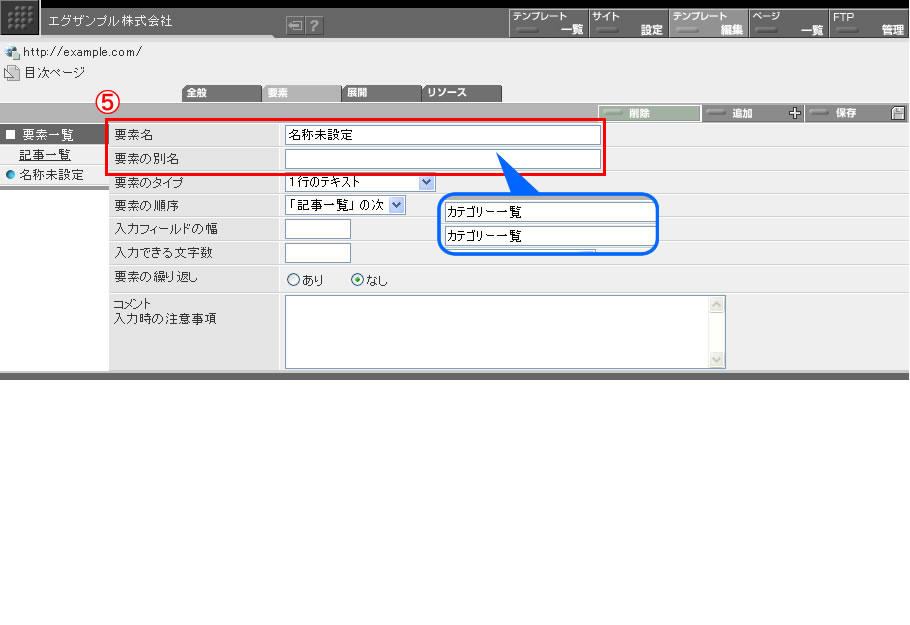
Task: Click the 記事一覧 link in sidebar
Action: coord(45,155)
